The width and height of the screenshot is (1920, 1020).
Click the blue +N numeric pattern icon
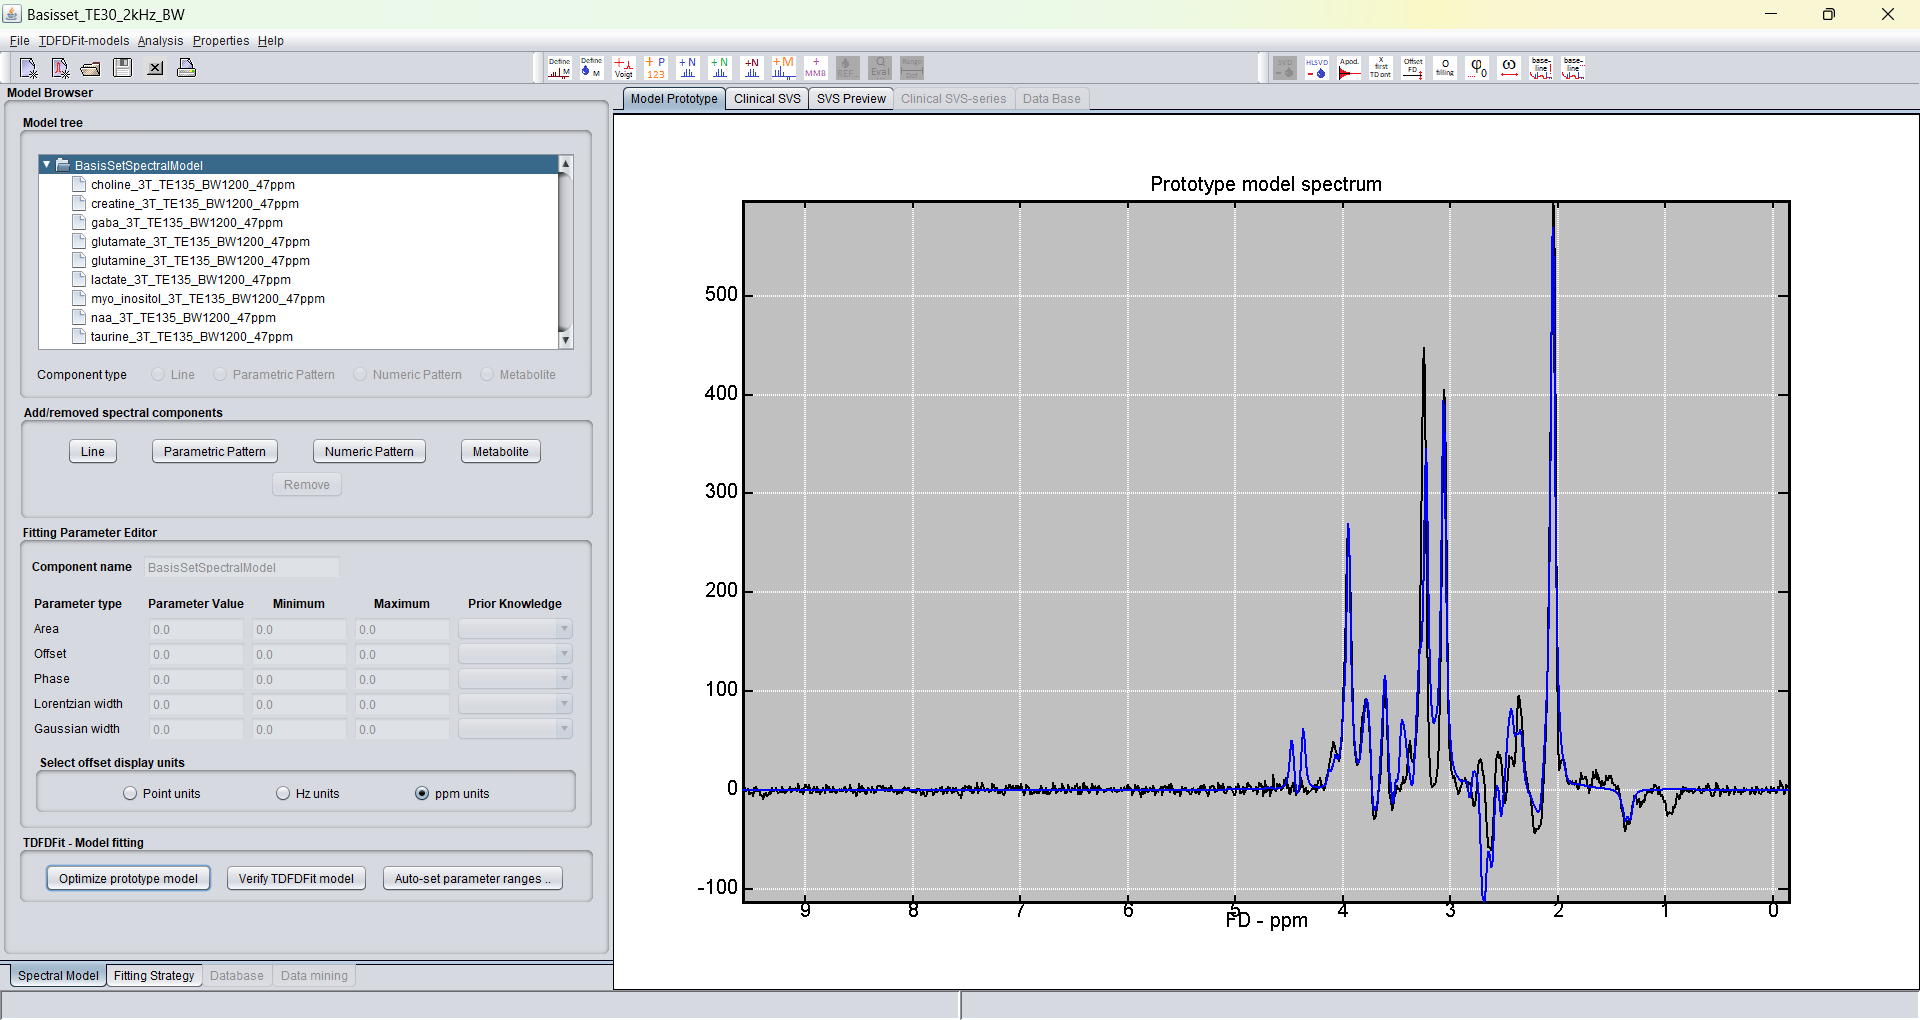coord(687,68)
